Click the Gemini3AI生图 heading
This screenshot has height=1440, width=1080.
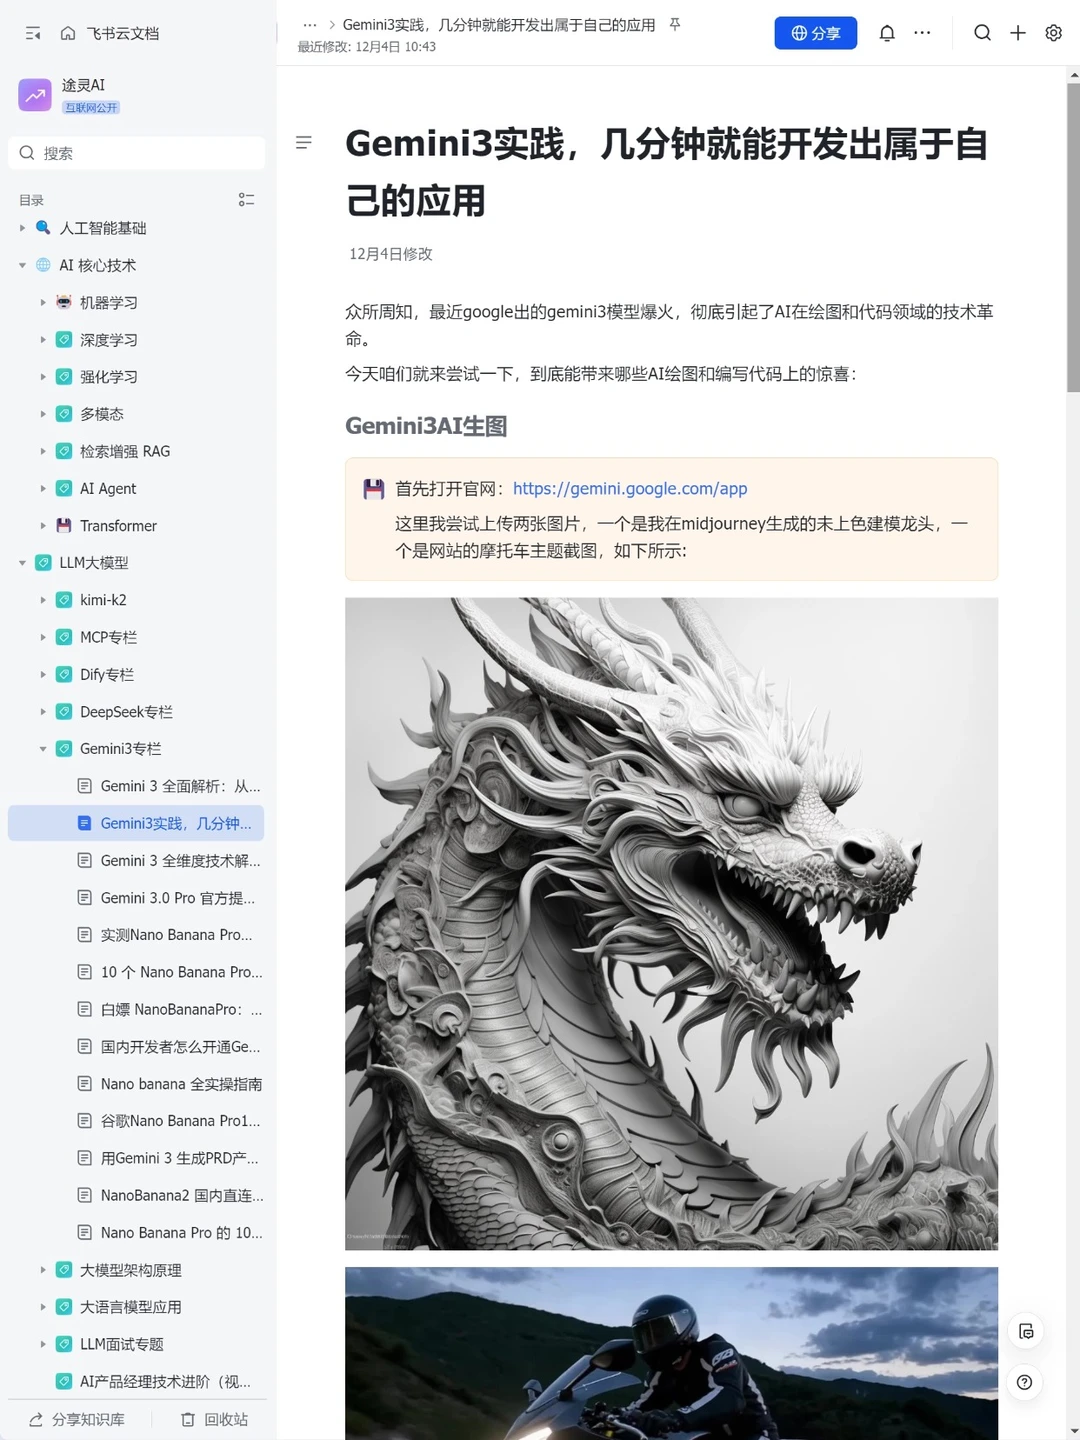(x=426, y=426)
